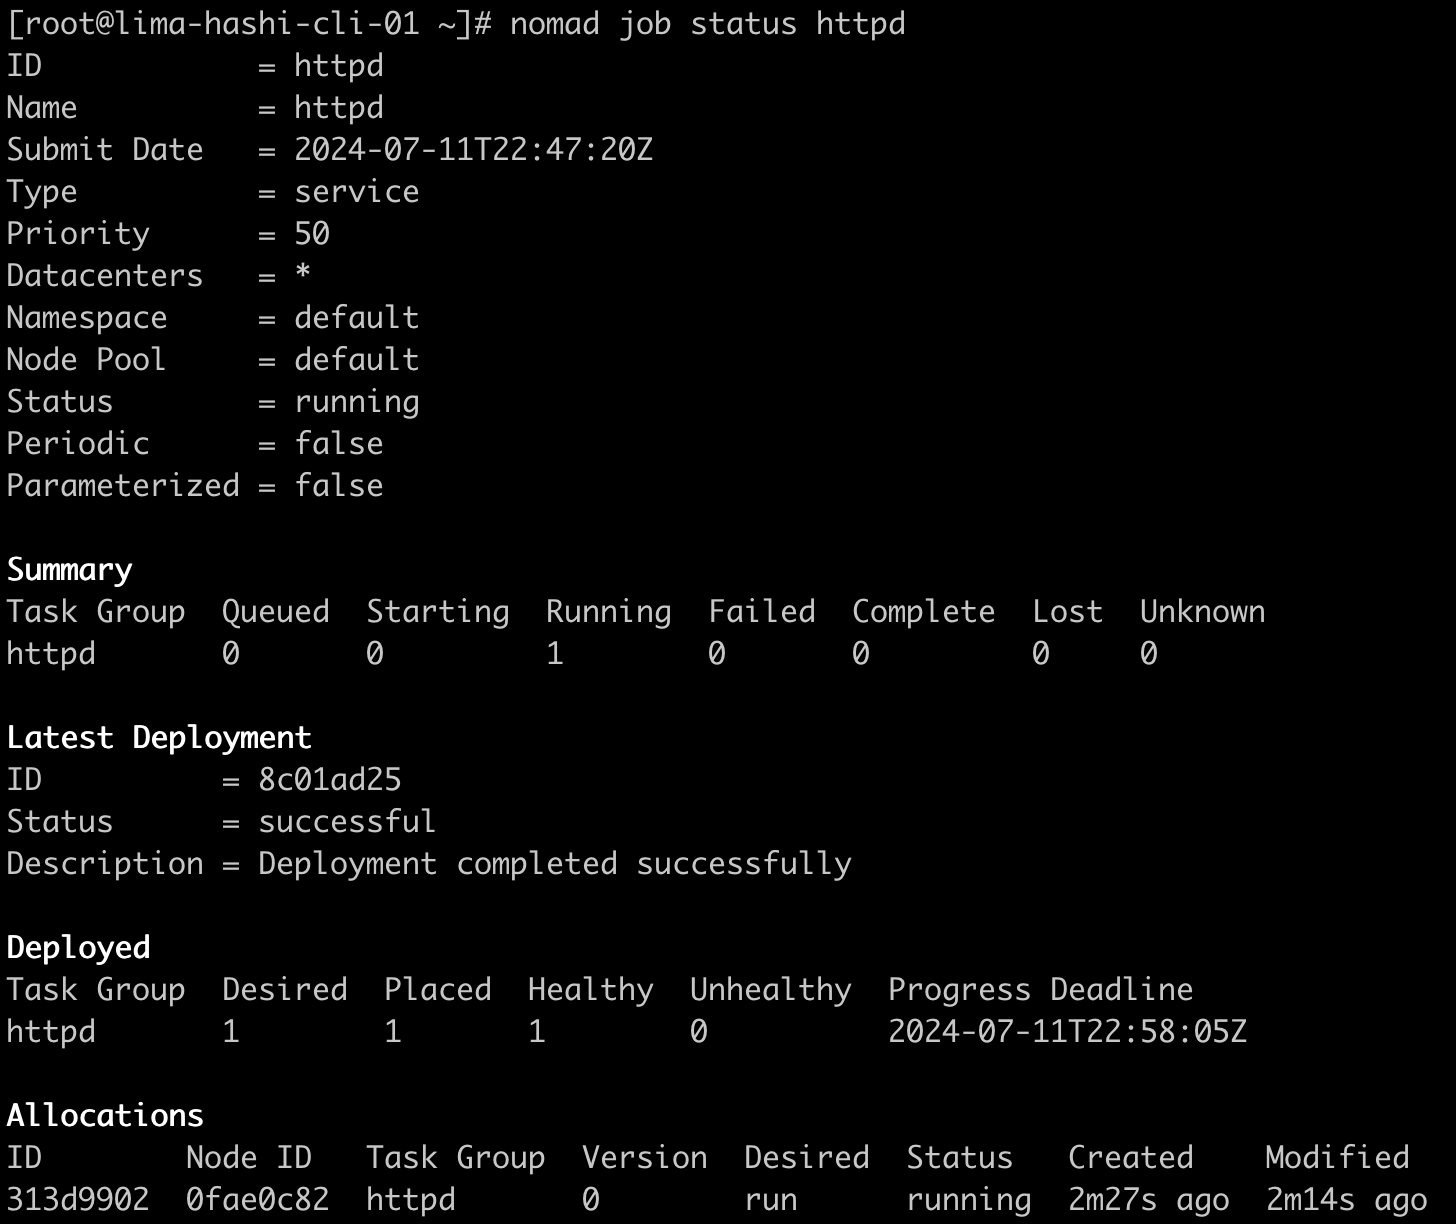
Task: Click the Node Pool label
Action: pyautogui.click(x=86, y=360)
